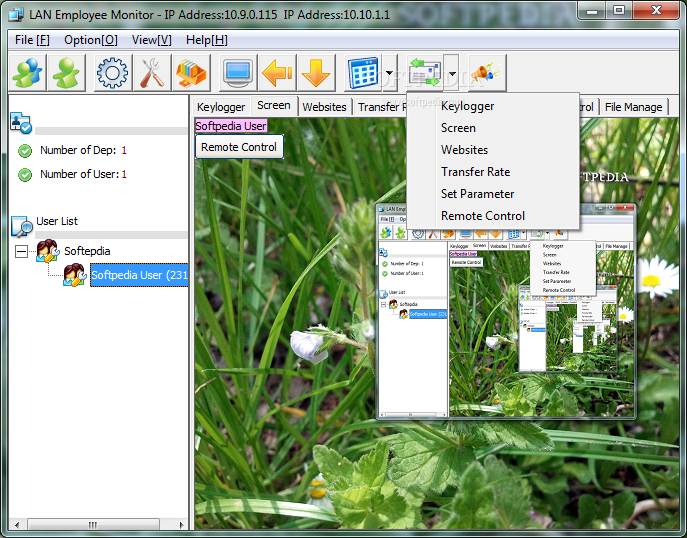Open the File menu
Screen dimensions: 687x538
pos(32,40)
